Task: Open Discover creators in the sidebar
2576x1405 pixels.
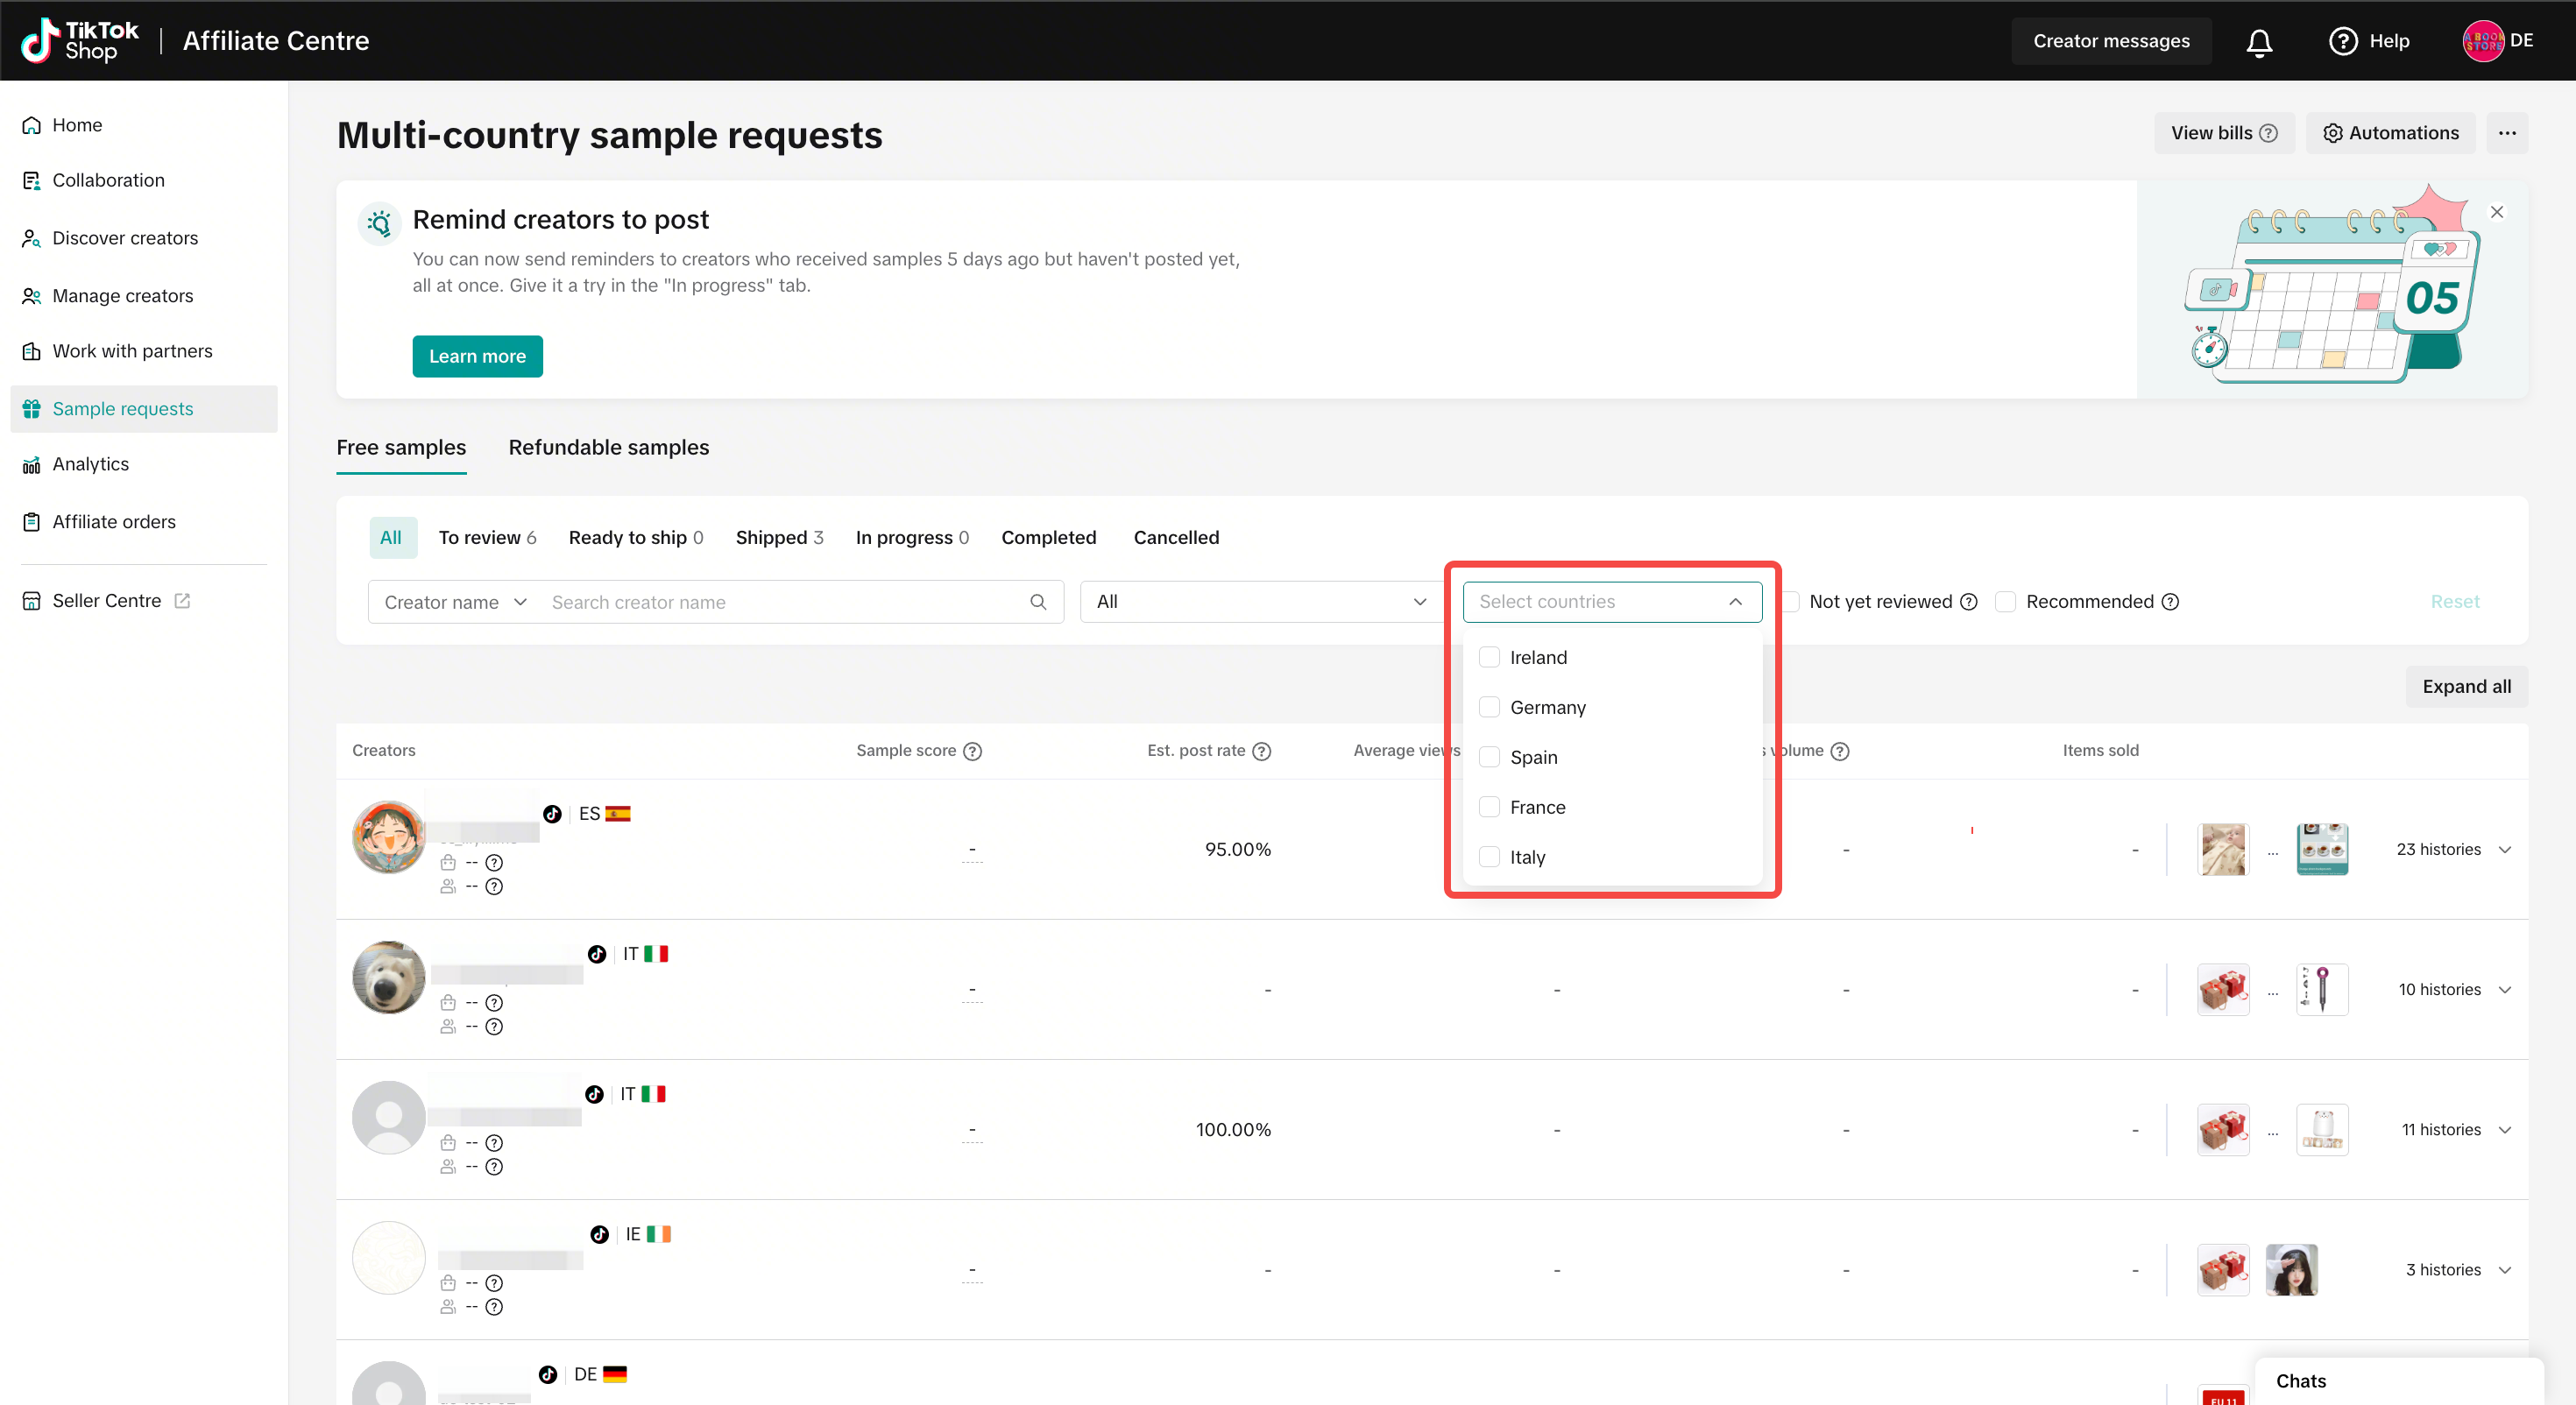Action: click(125, 238)
